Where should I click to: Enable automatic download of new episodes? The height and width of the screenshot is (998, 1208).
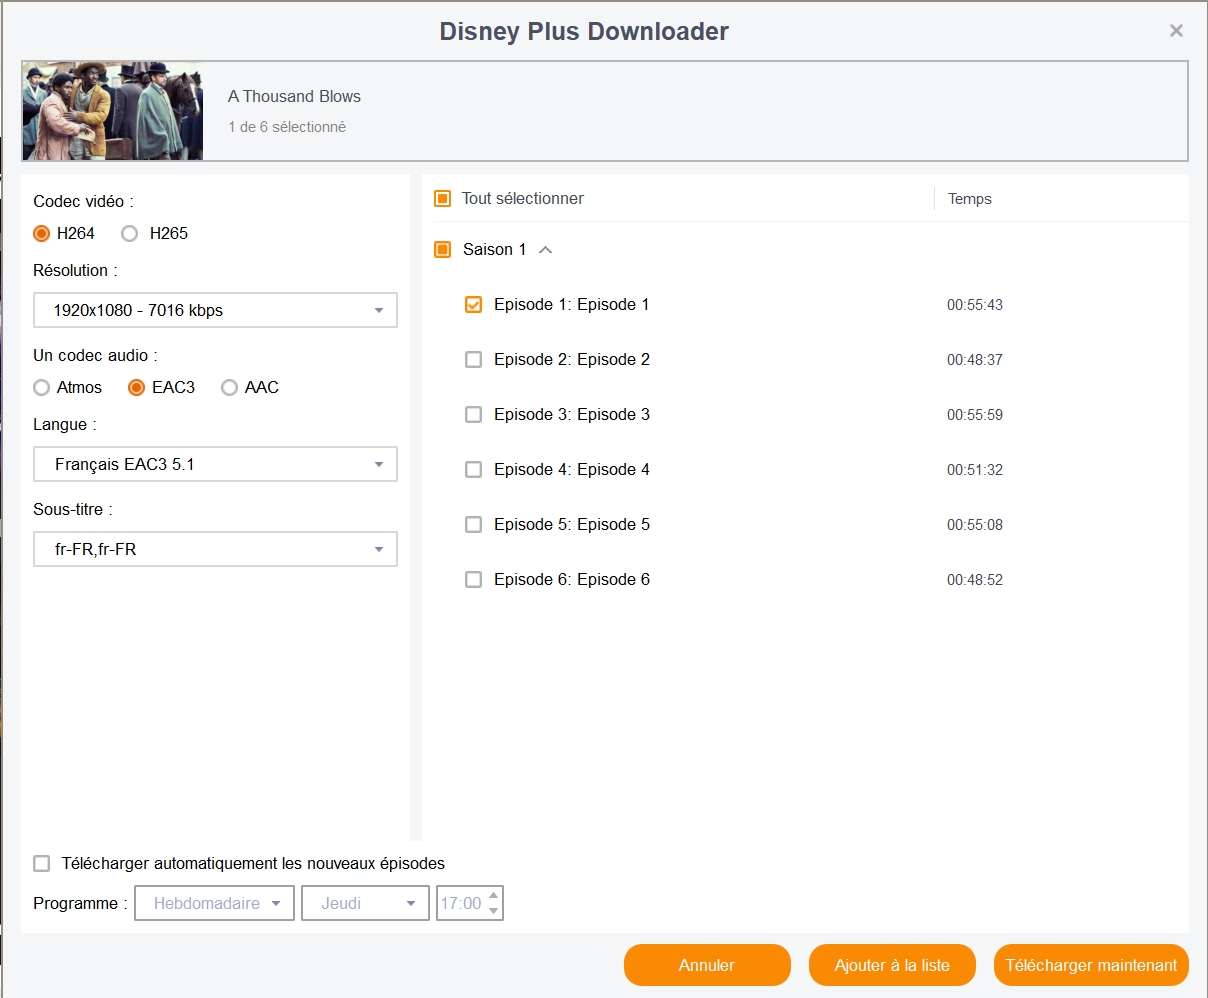(x=42, y=863)
